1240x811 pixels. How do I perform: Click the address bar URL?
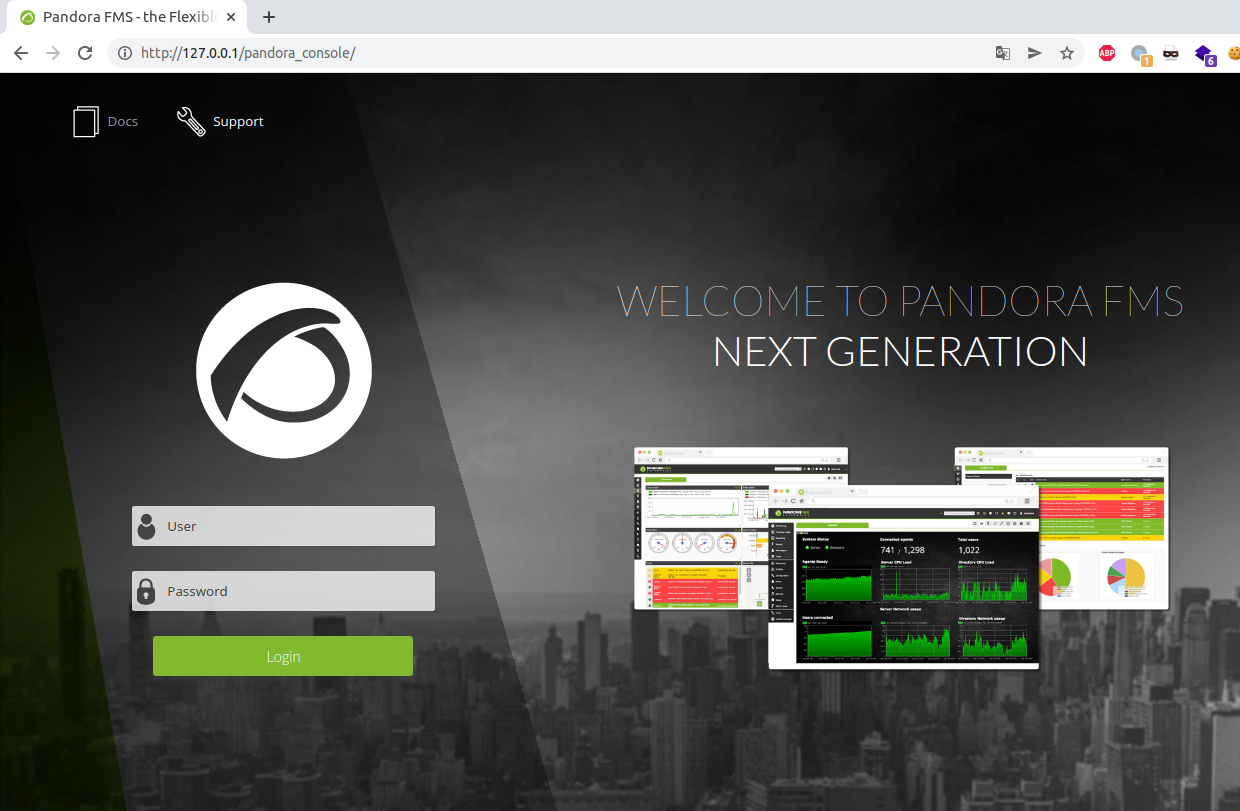point(248,53)
